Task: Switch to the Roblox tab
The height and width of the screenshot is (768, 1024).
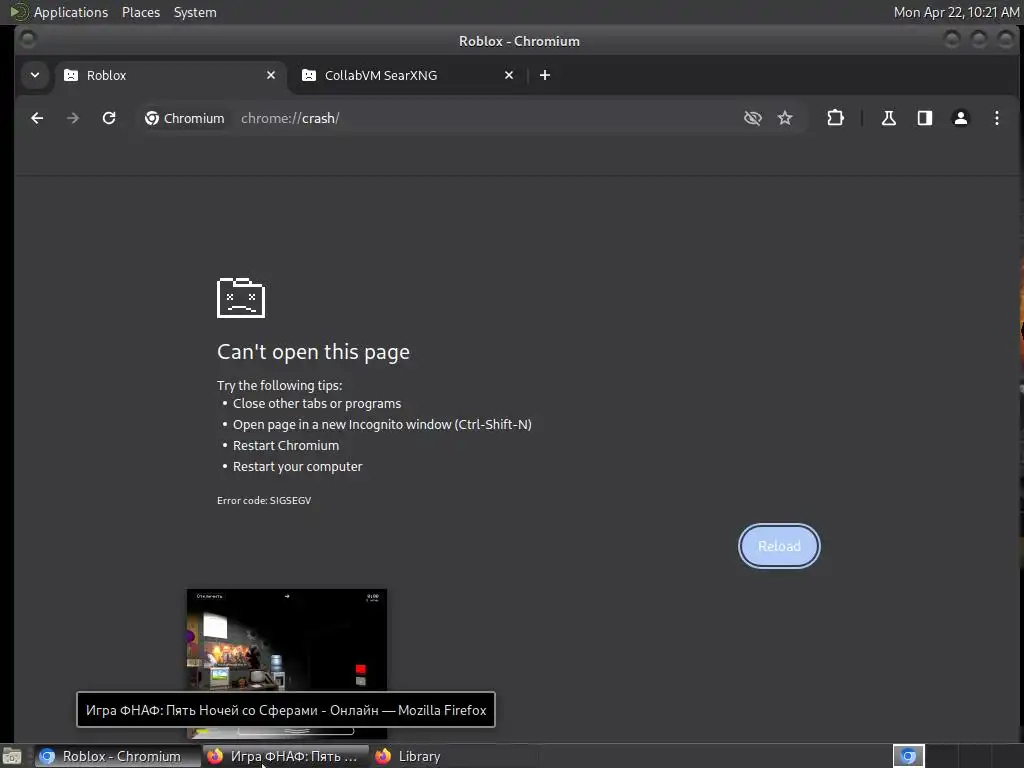Action: [170, 75]
